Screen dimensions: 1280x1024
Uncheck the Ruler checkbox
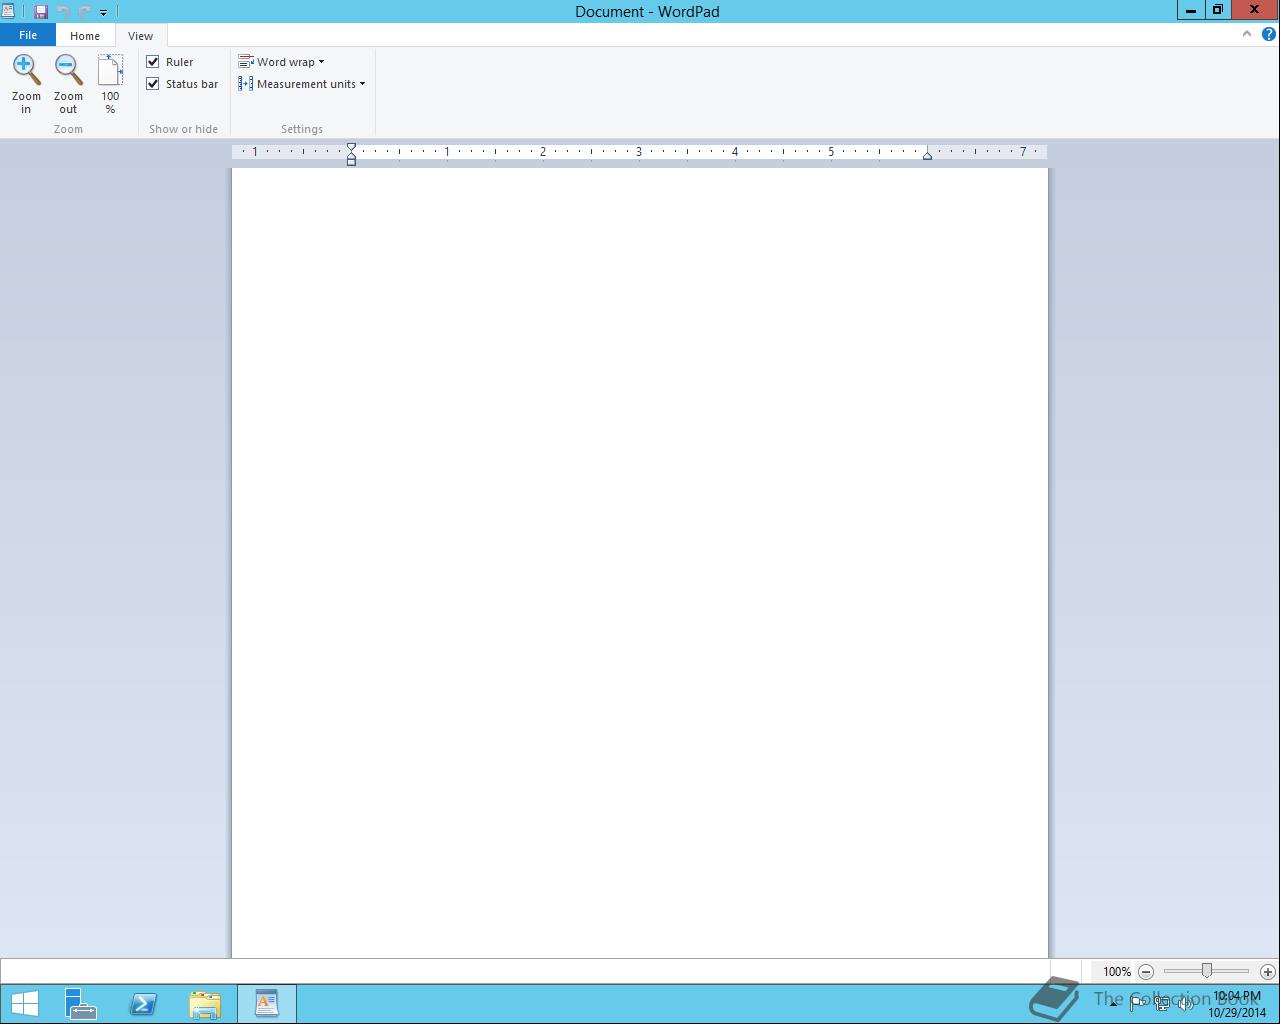point(153,62)
